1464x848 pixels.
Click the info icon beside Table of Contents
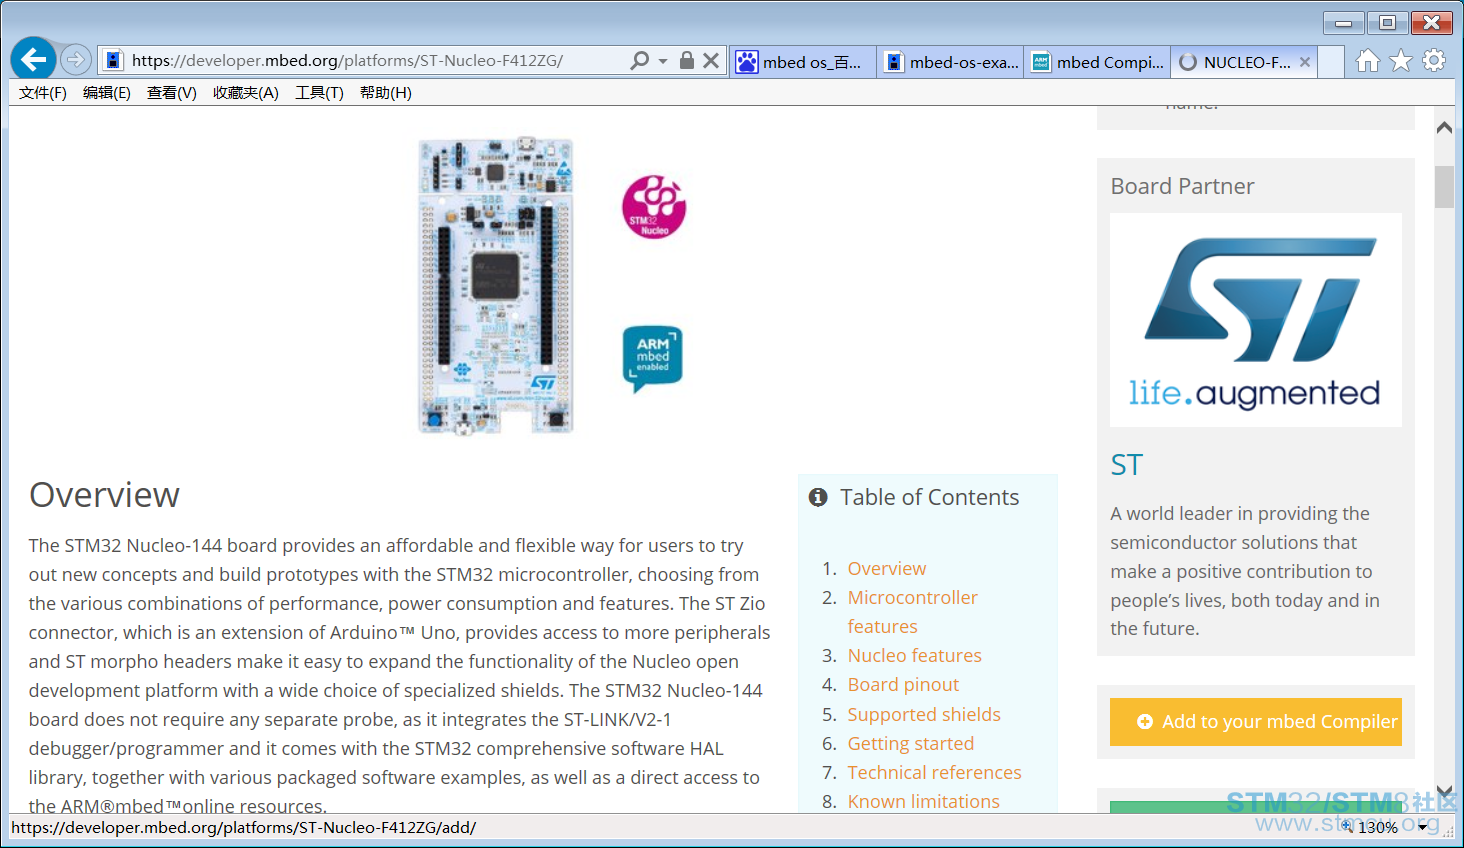coord(818,497)
